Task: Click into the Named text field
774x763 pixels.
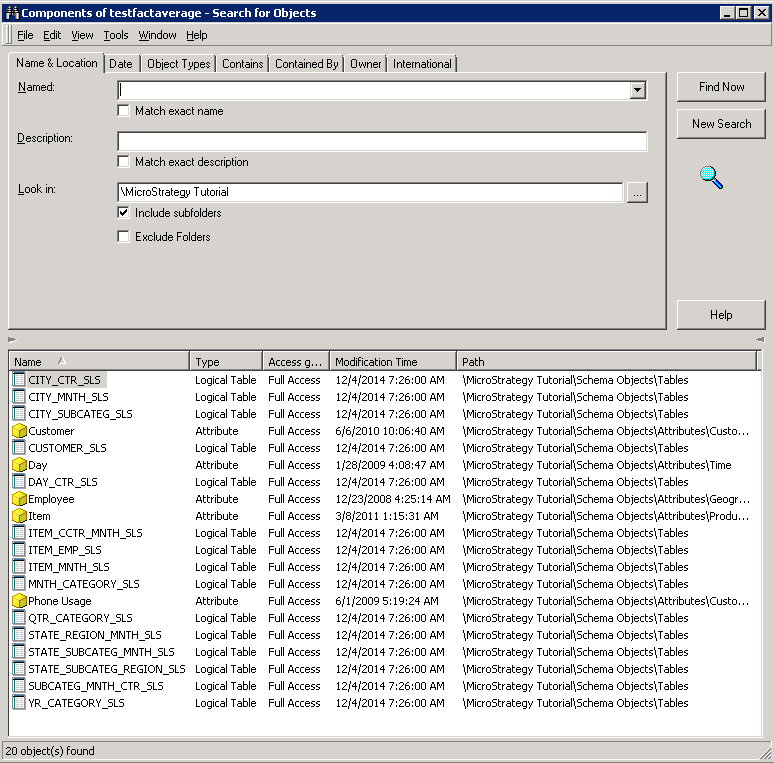Action: click(x=374, y=90)
